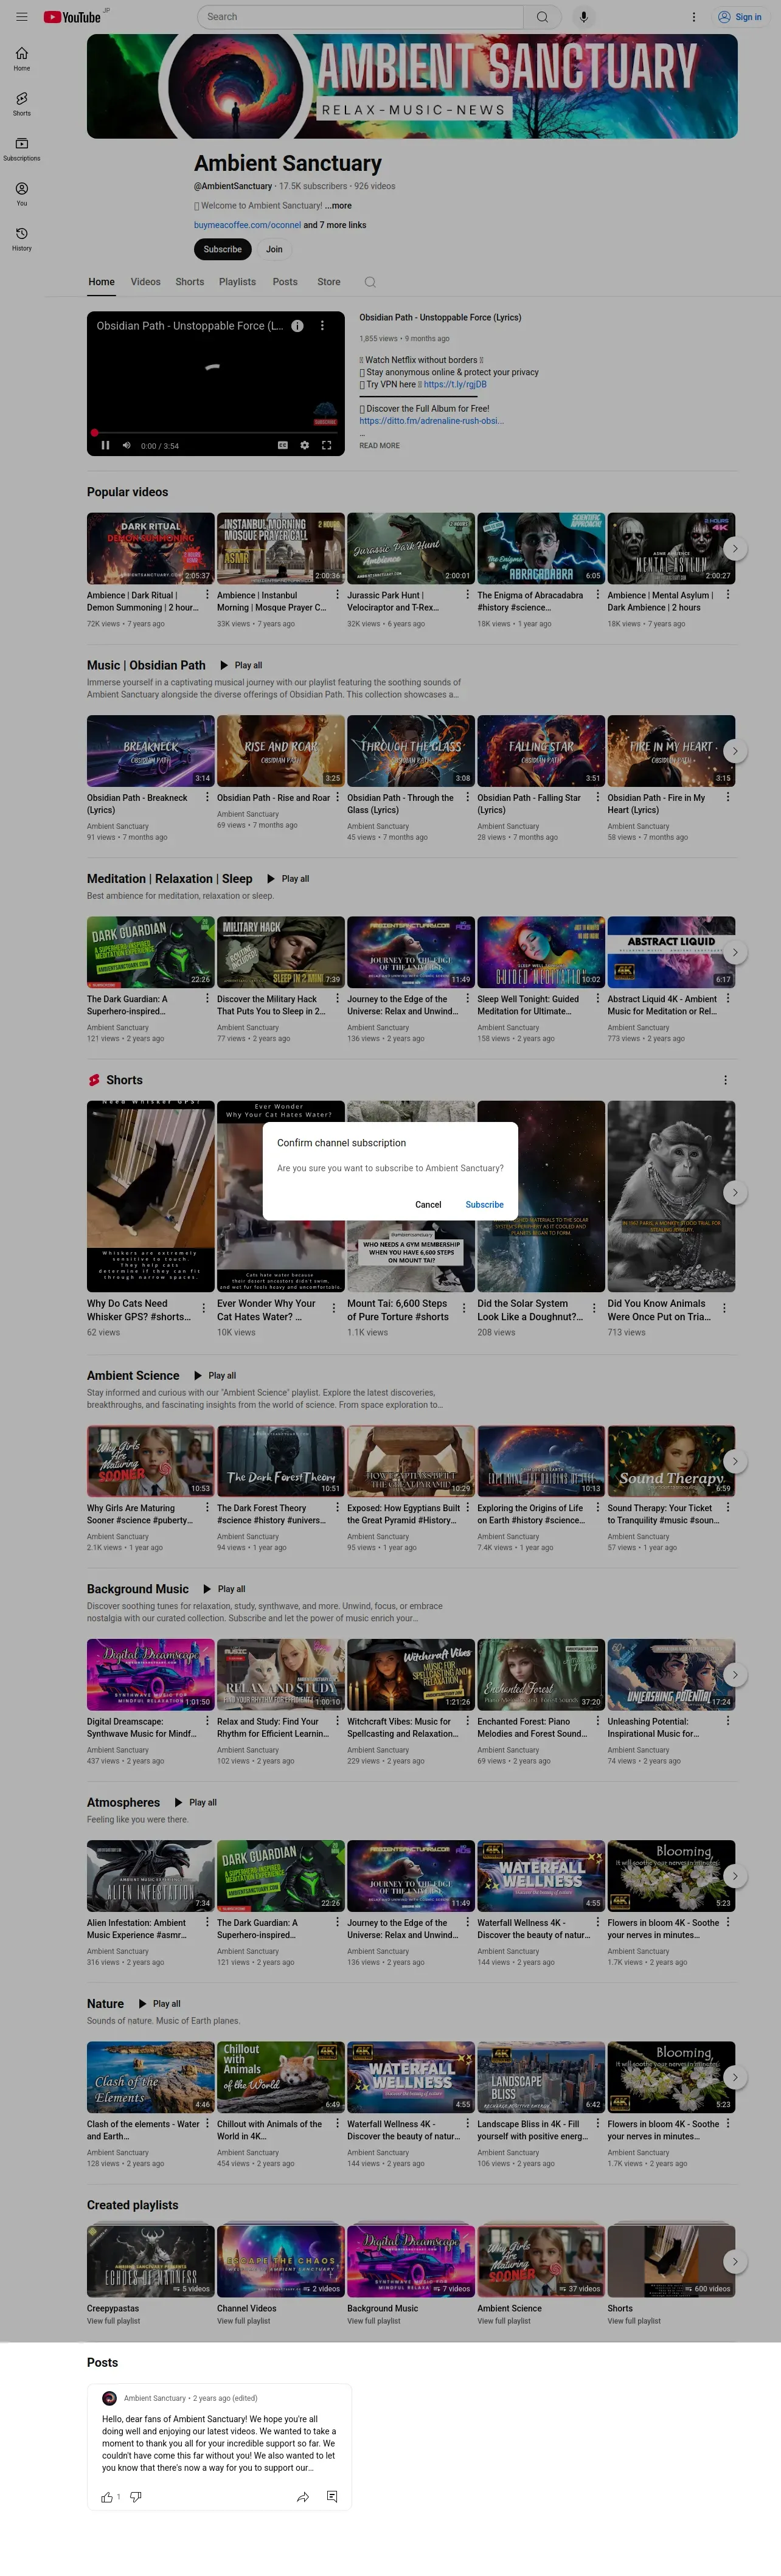The height and width of the screenshot is (2576, 781).
Task: Search within the channel using the tab-bar magnifier
Action: click(x=370, y=282)
